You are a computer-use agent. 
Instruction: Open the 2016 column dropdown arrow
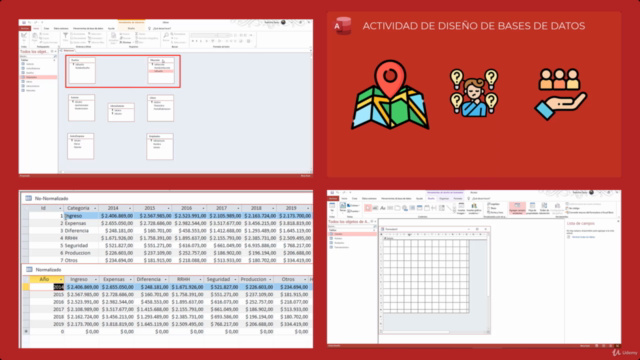coord(202,208)
